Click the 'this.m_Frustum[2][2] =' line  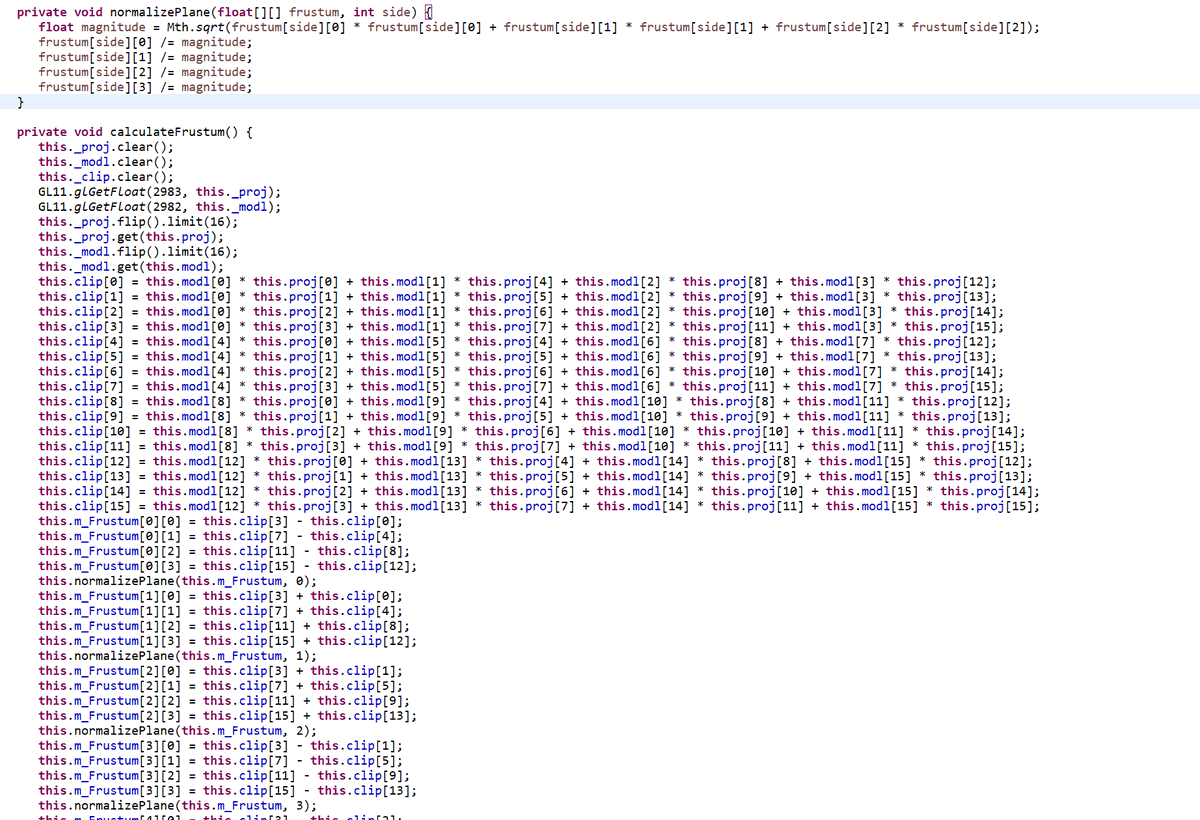(224, 701)
